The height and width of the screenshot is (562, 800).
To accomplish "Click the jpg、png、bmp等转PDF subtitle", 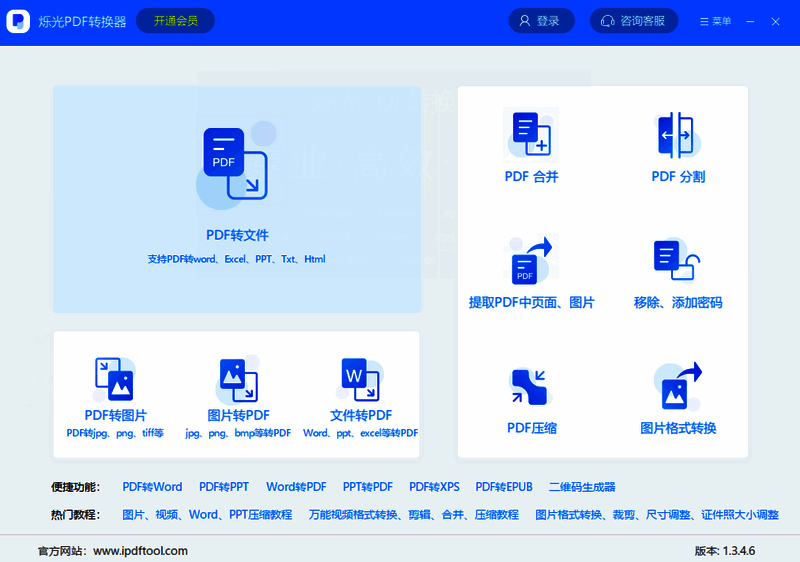I will [x=238, y=433].
